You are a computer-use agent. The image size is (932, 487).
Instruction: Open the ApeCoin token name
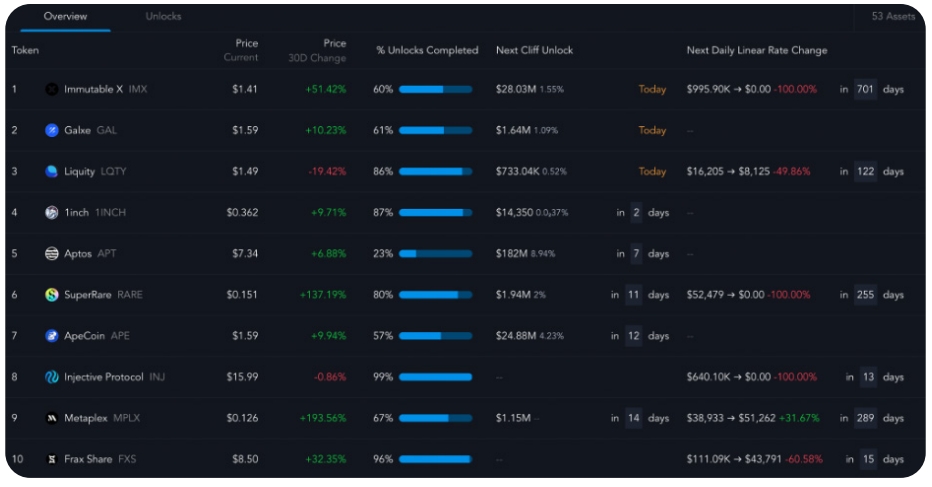[x=84, y=336]
